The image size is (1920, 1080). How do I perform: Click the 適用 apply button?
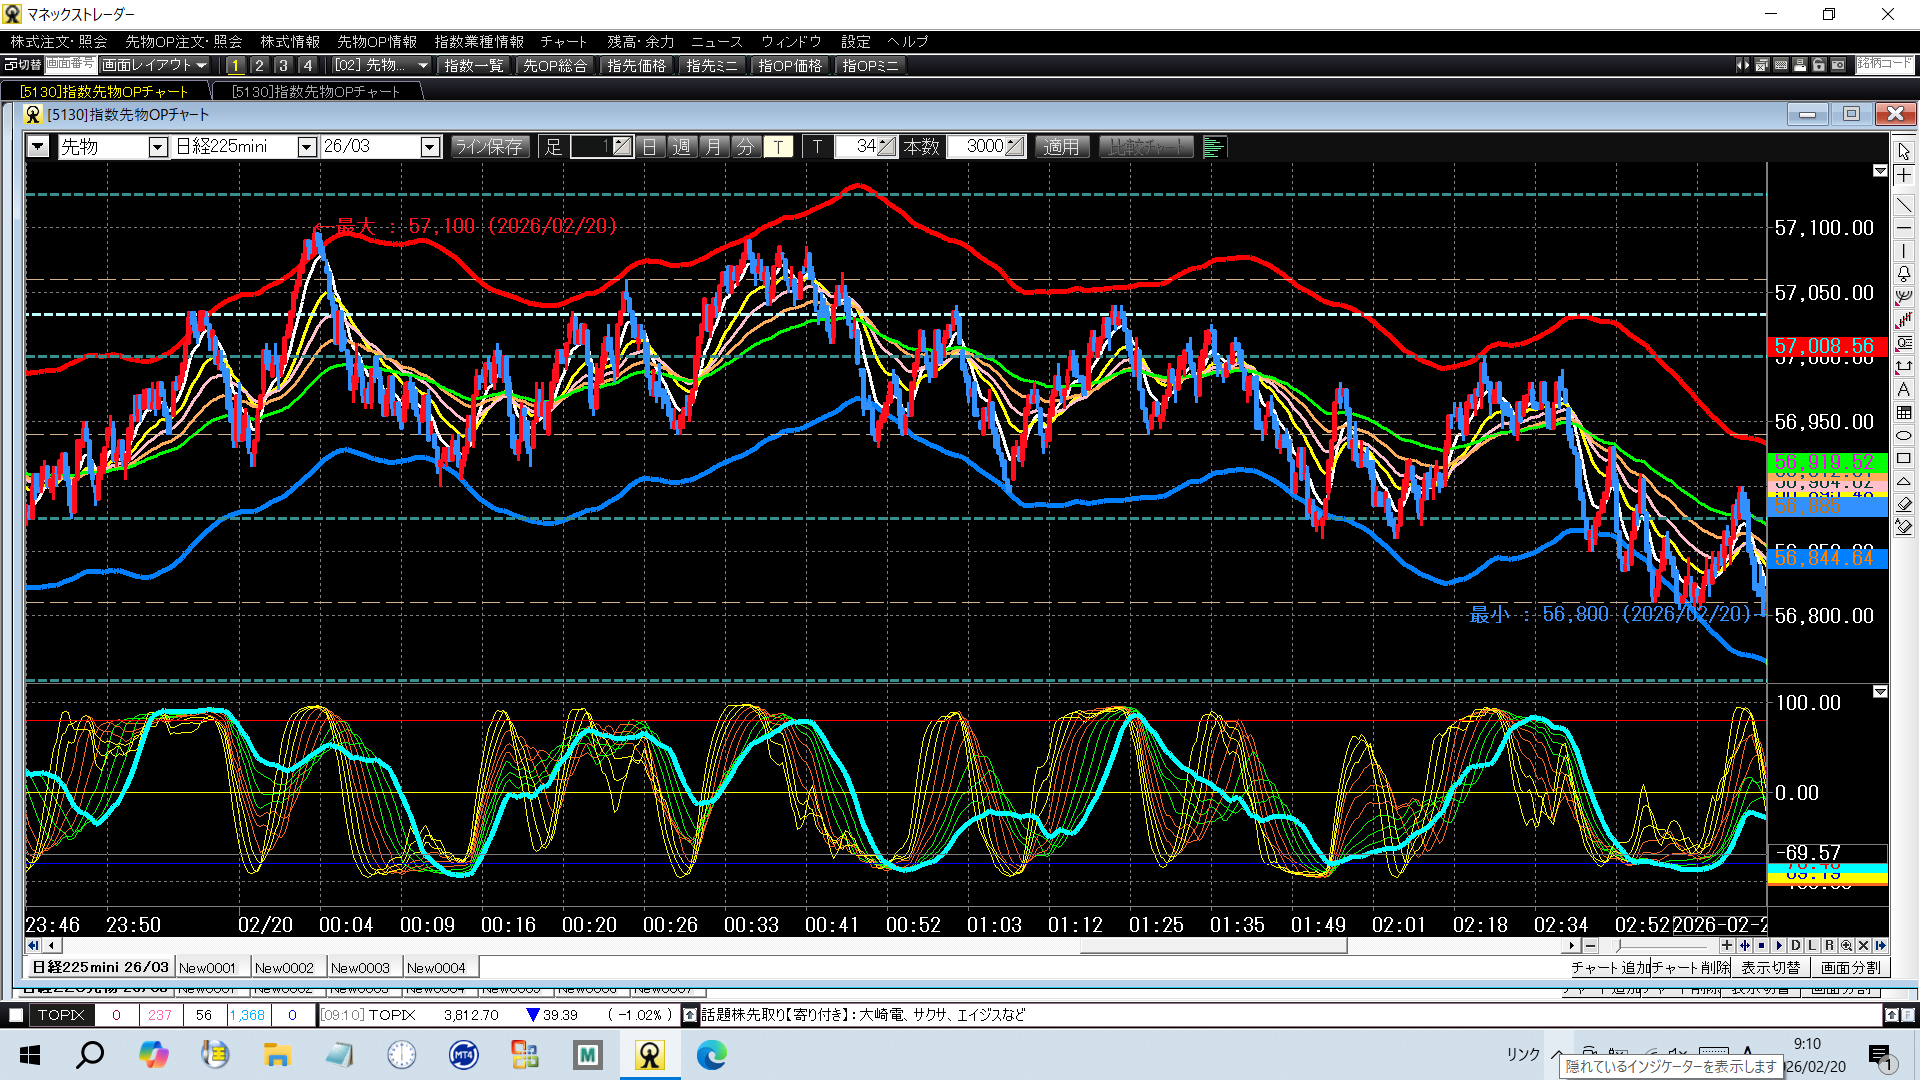coord(1061,147)
